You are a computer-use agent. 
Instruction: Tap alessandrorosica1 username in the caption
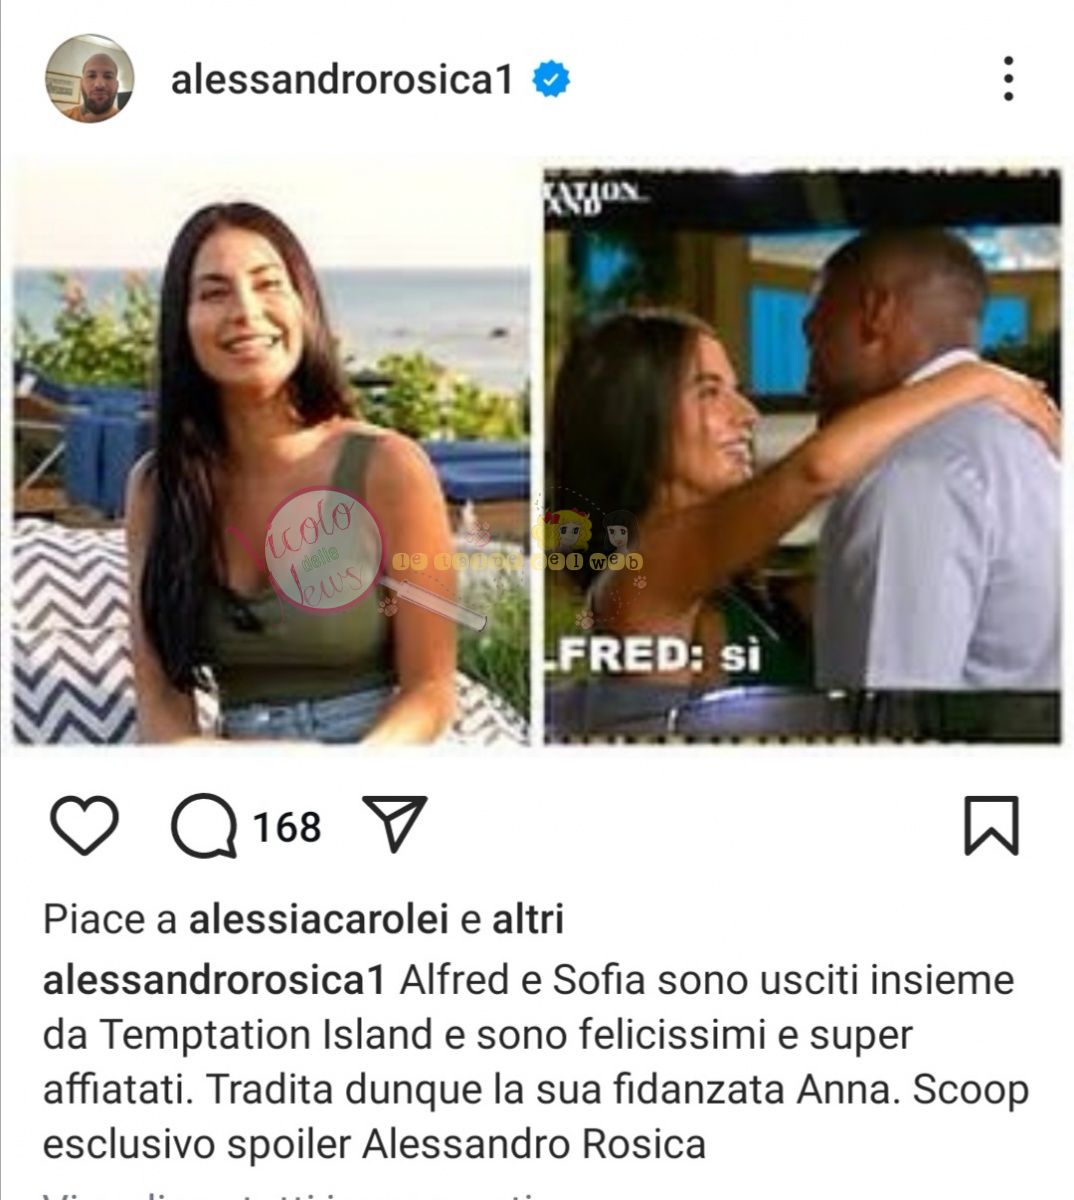click(x=214, y=980)
